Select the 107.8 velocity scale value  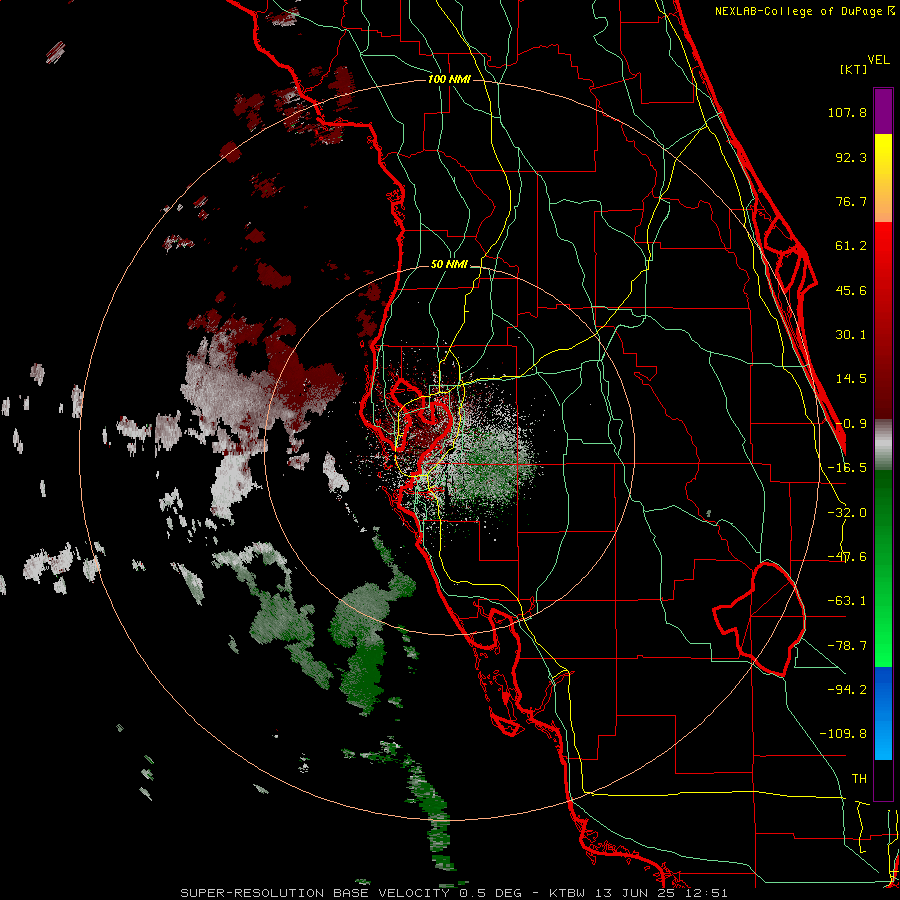pyautogui.click(x=847, y=112)
